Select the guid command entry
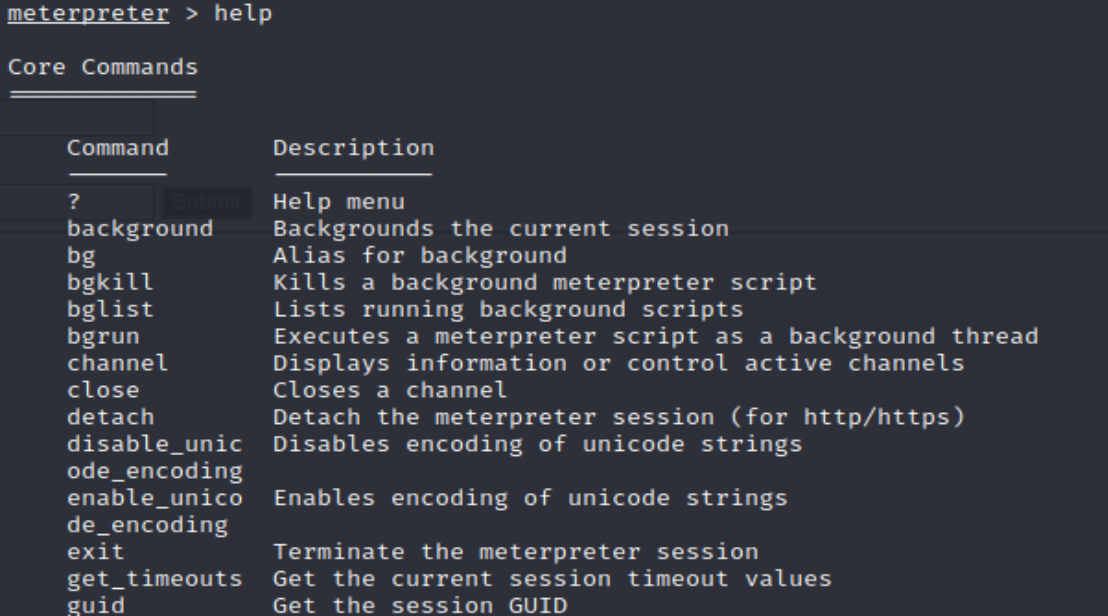Screen dimensions: 1108x616 (x=95, y=605)
